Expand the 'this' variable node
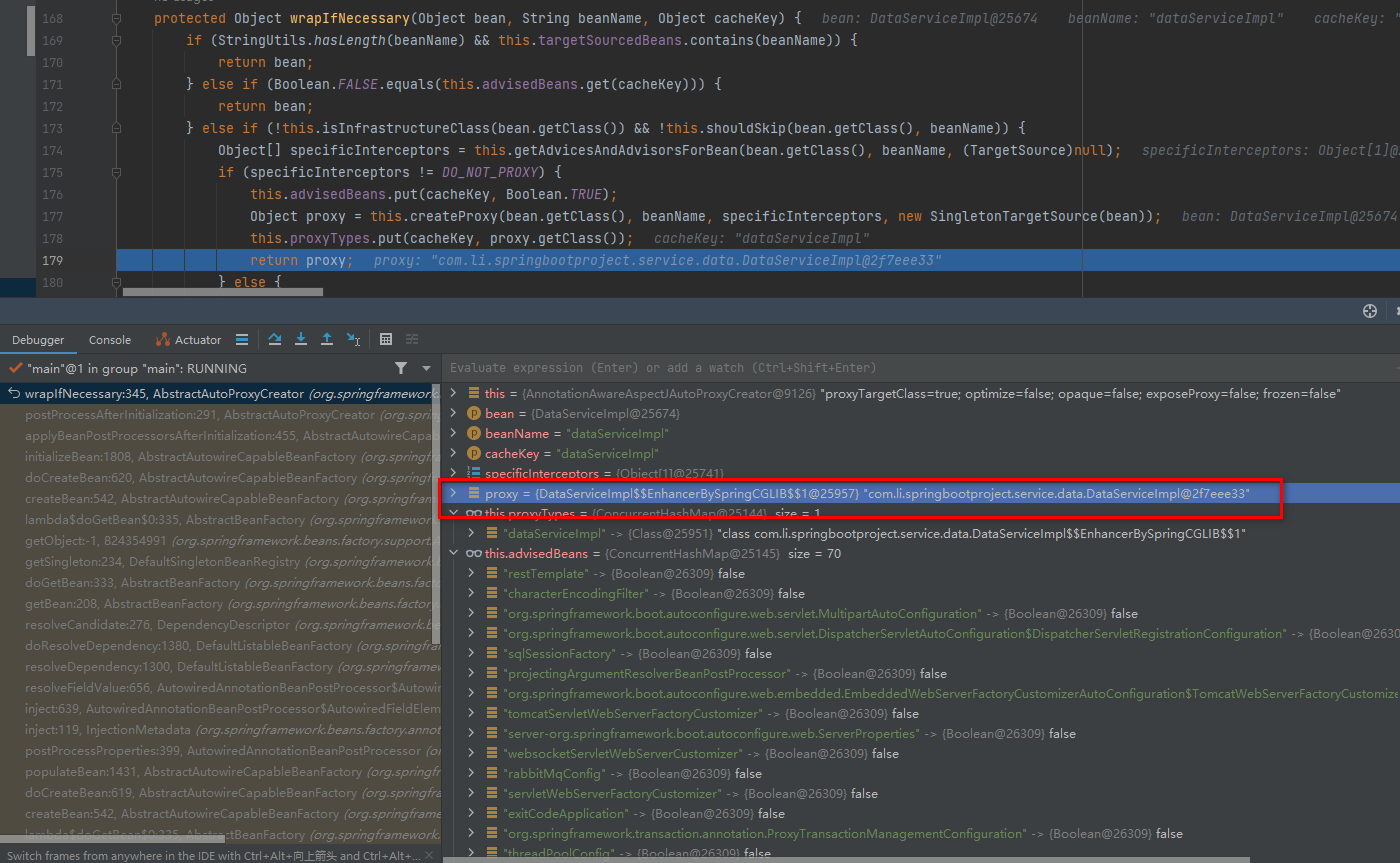1400x863 pixels. (x=455, y=394)
